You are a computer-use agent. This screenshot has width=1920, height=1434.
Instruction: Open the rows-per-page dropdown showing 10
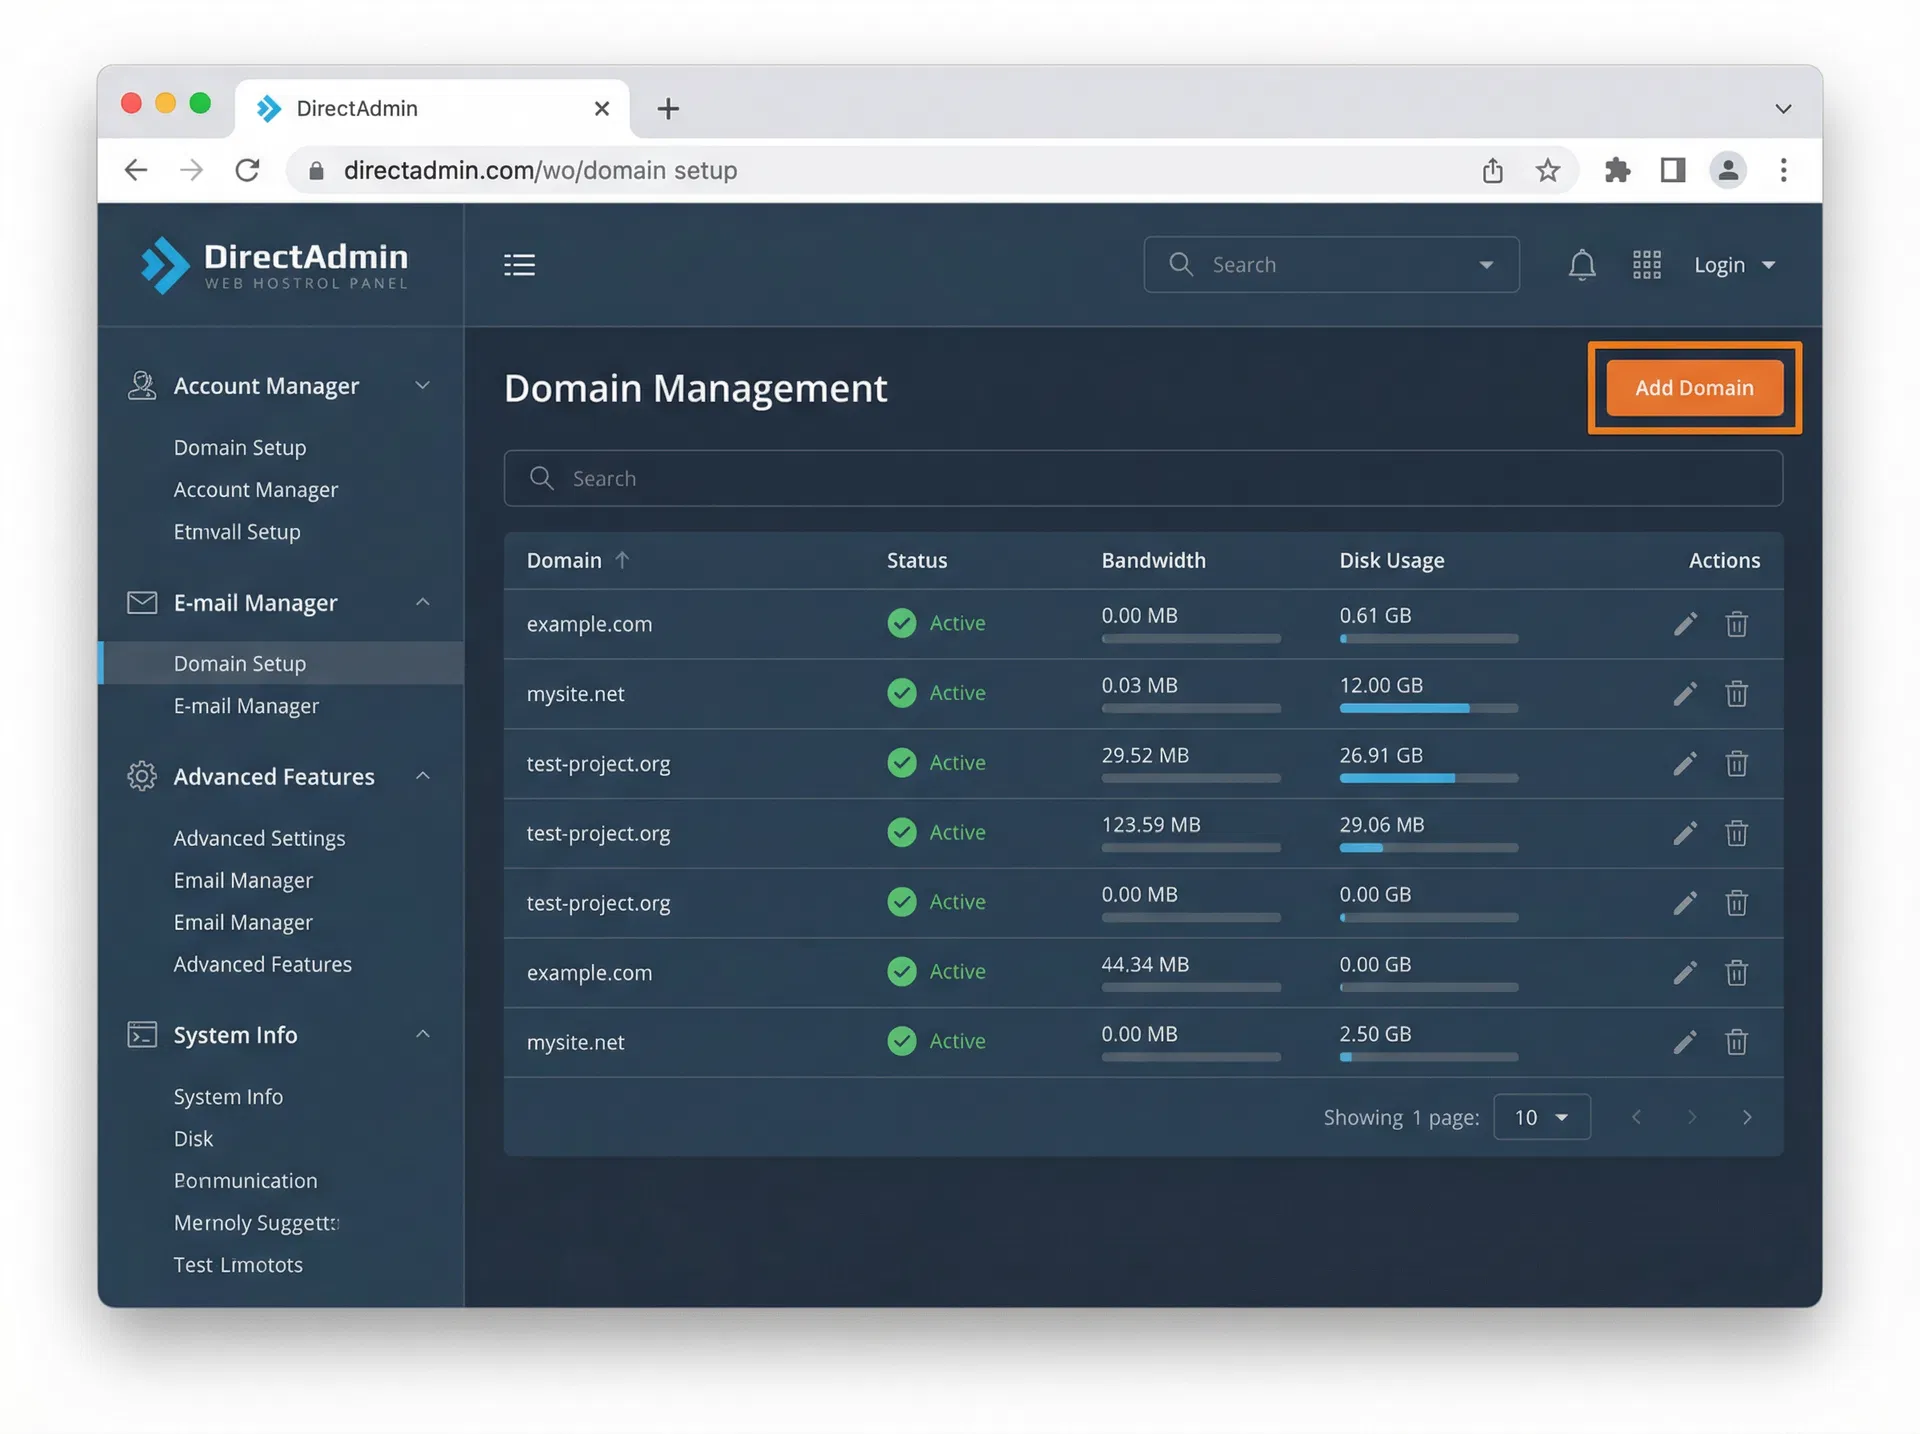tap(1541, 1117)
